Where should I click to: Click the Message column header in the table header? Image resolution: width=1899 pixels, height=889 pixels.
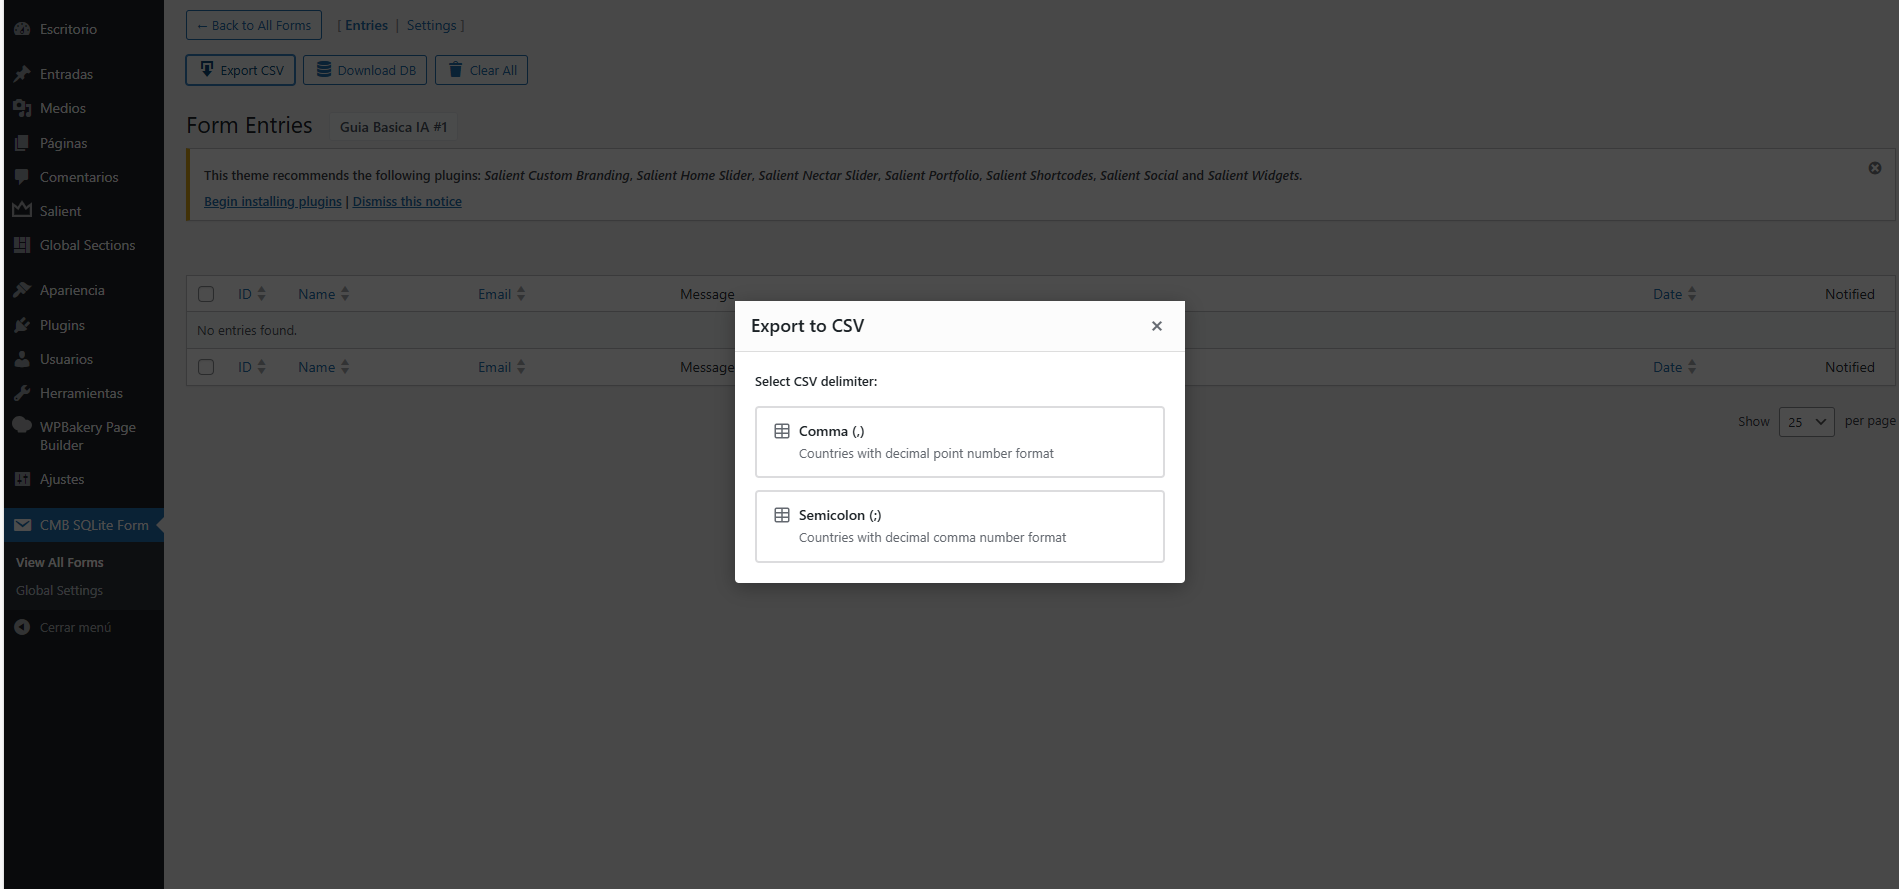click(x=707, y=294)
